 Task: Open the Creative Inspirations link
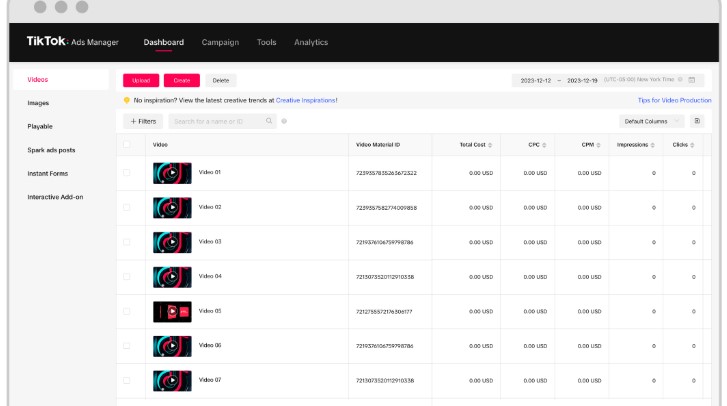[x=306, y=100]
